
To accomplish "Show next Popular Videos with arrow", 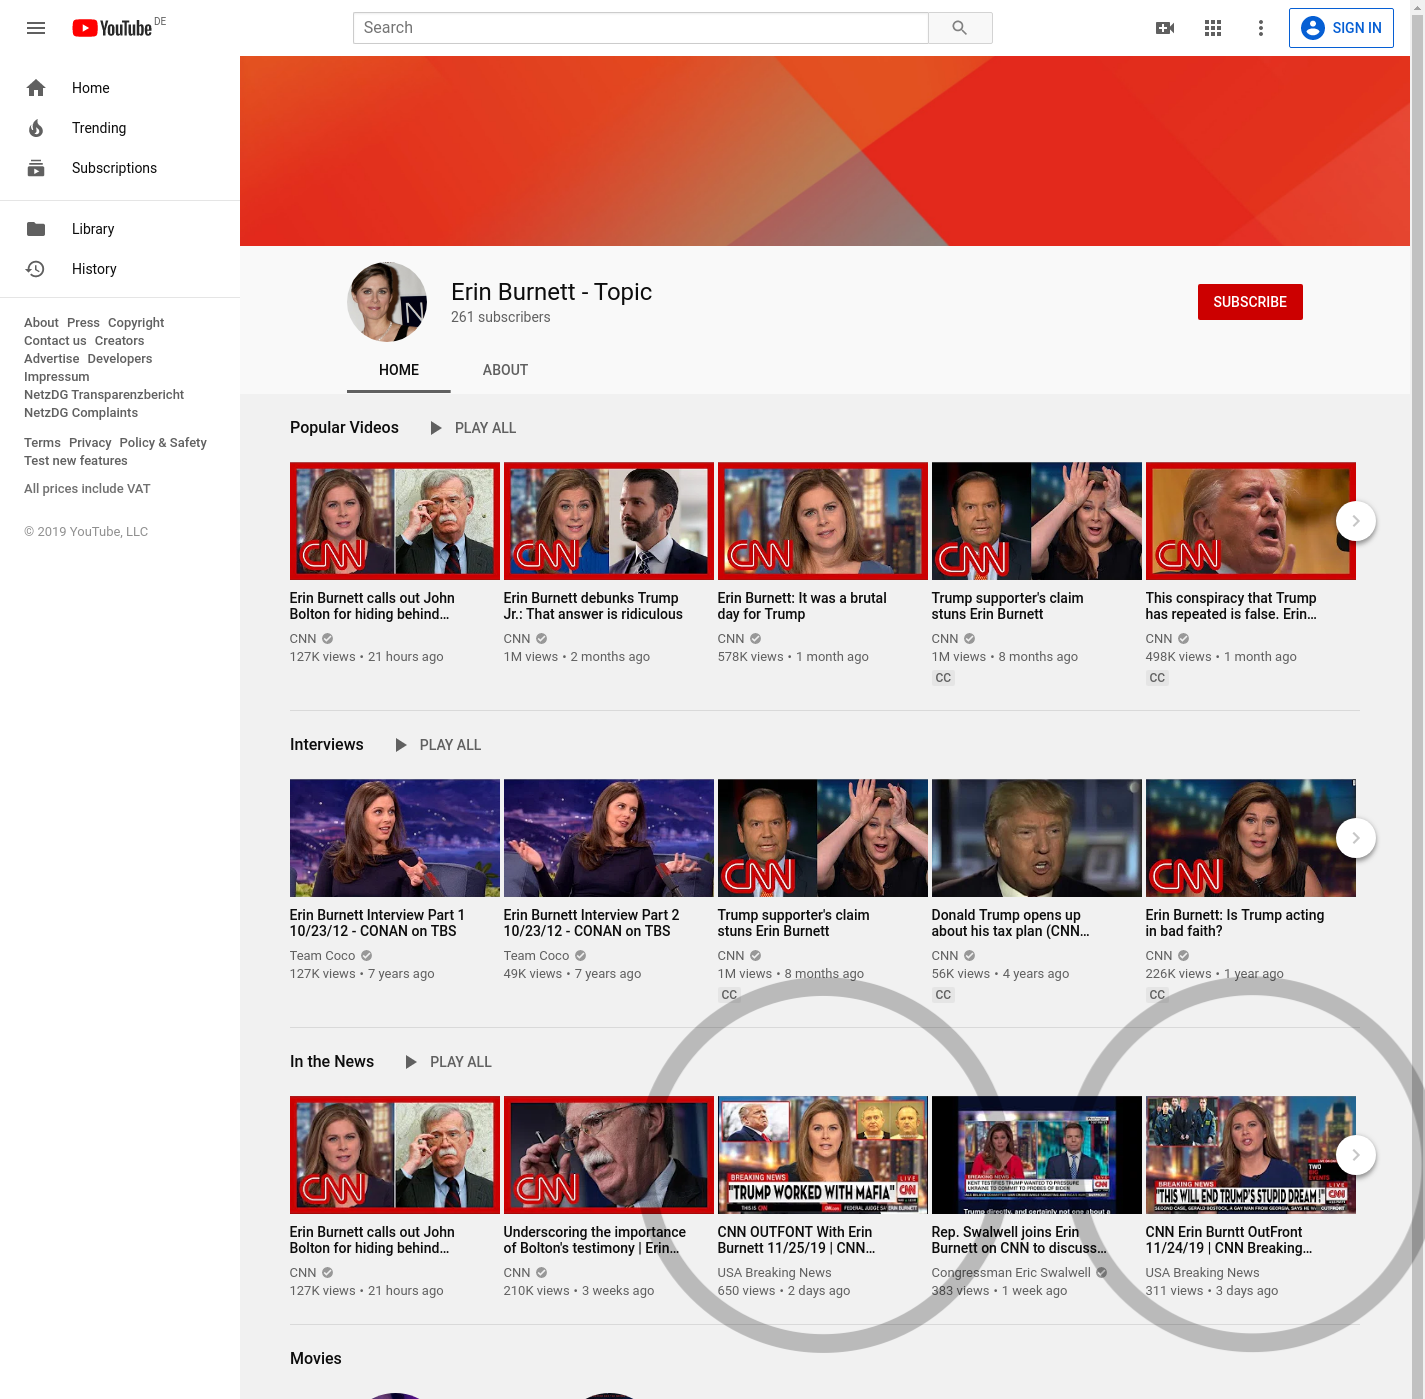I will pos(1356,521).
